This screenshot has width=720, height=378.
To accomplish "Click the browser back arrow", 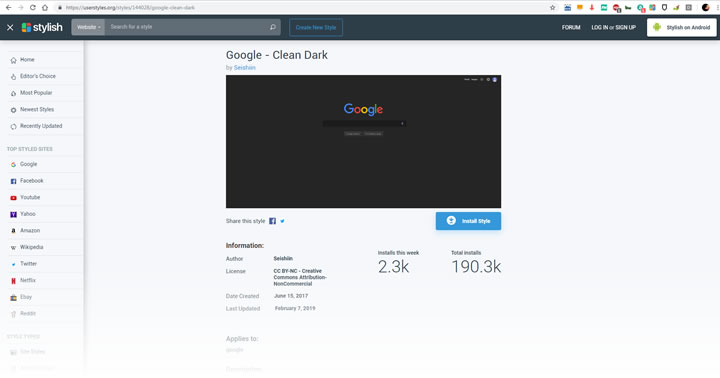I will tap(8, 7).
